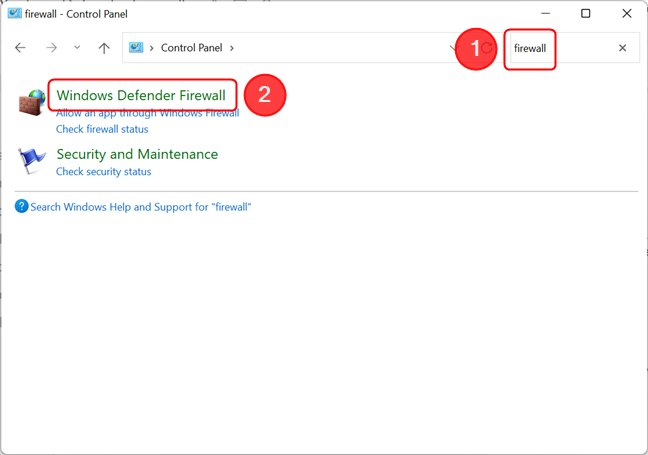Click the Back navigation arrow

point(20,48)
